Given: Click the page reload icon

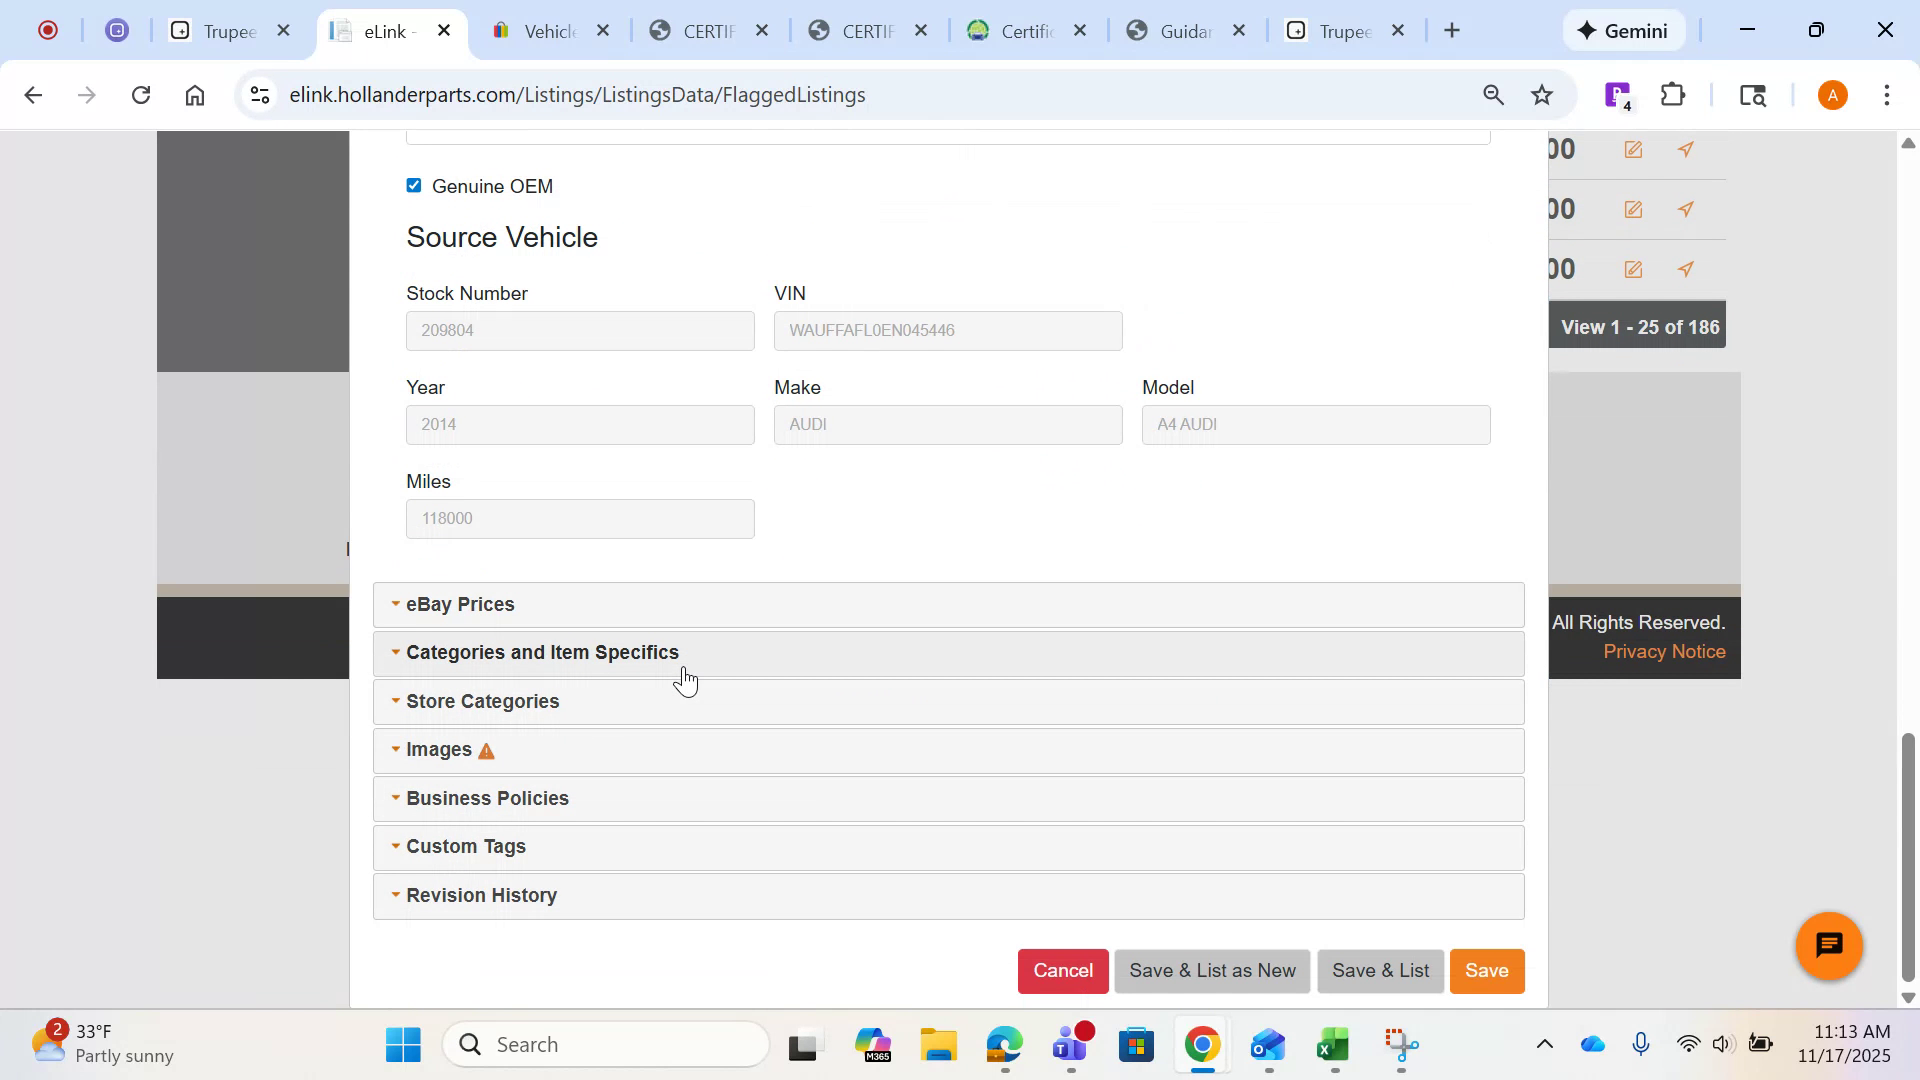Looking at the screenshot, I should 141,94.
